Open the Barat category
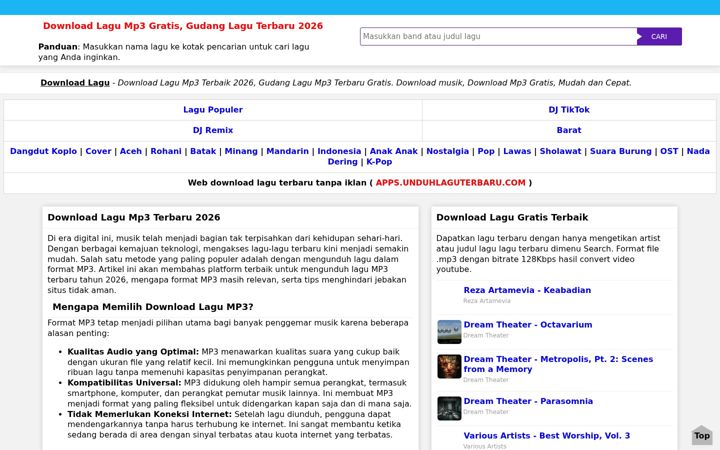Viewport: 720px width, 450px height. coord(569,130)
